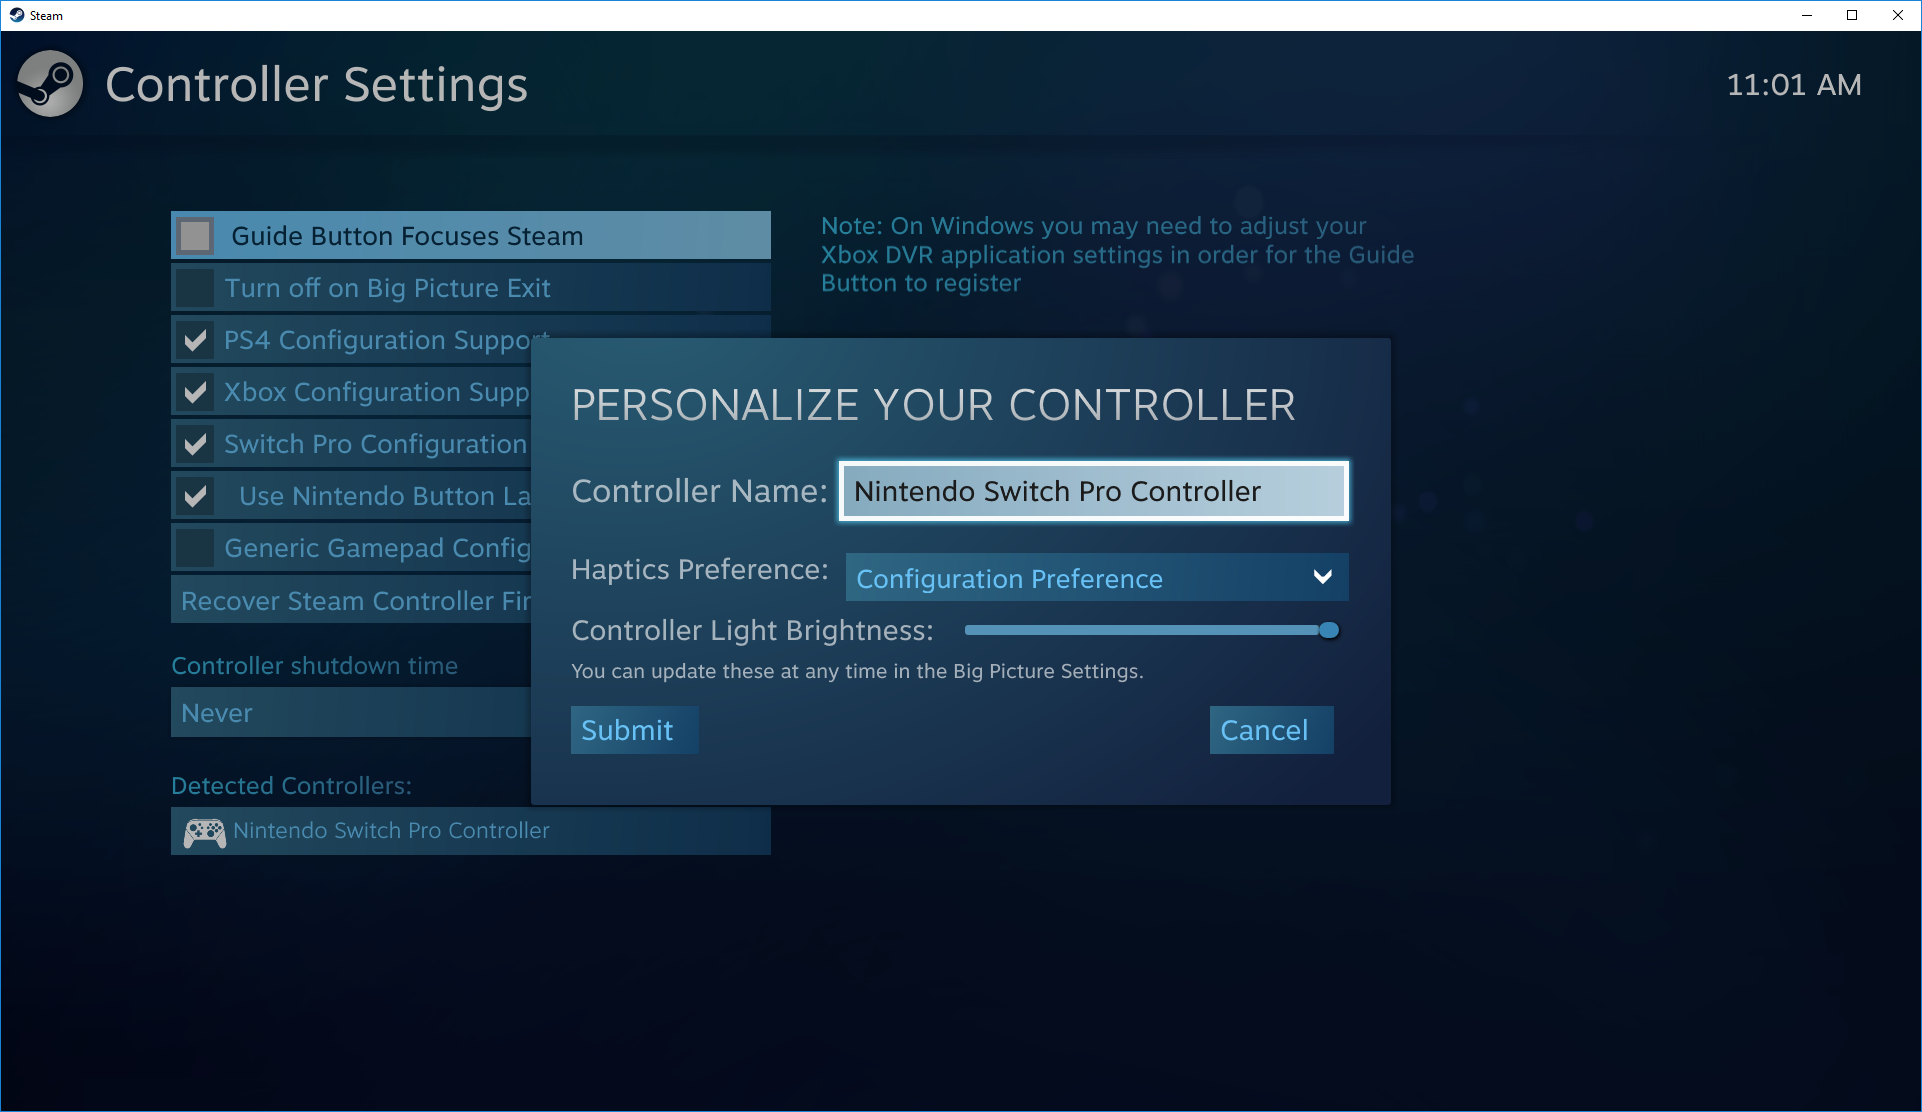Click the Steam logo icon in title bar
Screen dimensions: 1922x1112
(x=17, y=13)
